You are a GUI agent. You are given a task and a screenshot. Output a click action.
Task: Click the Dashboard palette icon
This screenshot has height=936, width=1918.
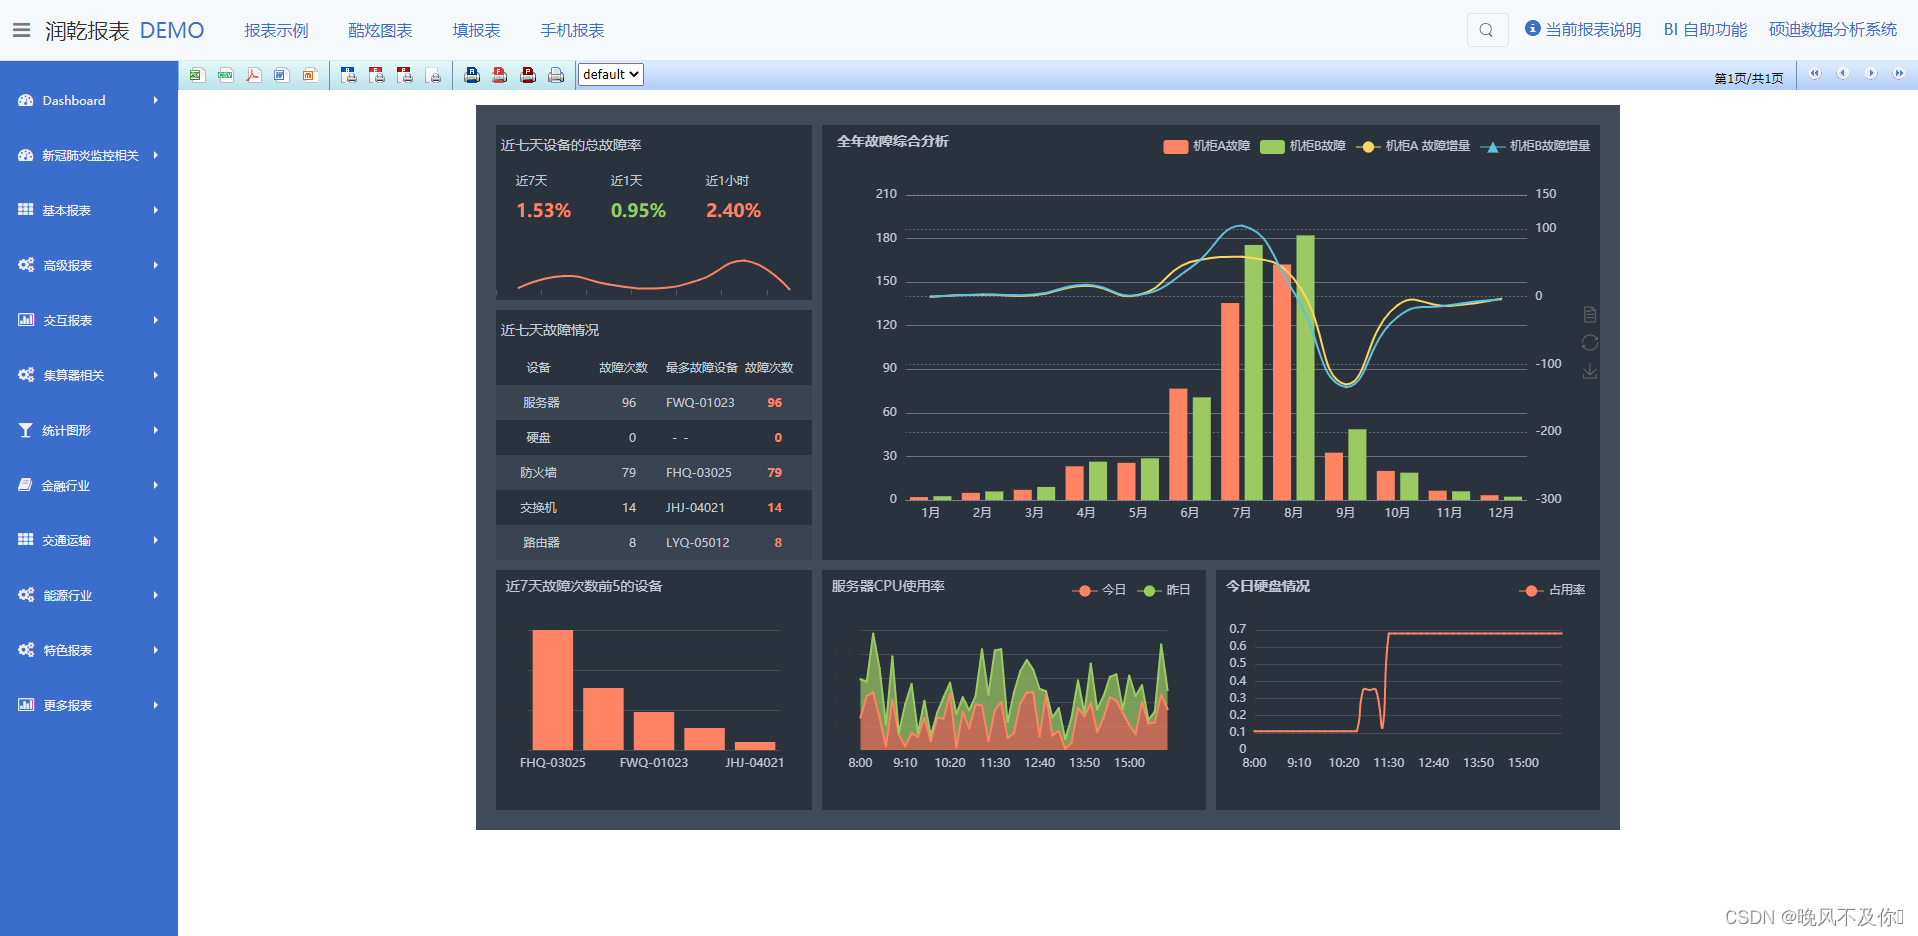(26, 101)
